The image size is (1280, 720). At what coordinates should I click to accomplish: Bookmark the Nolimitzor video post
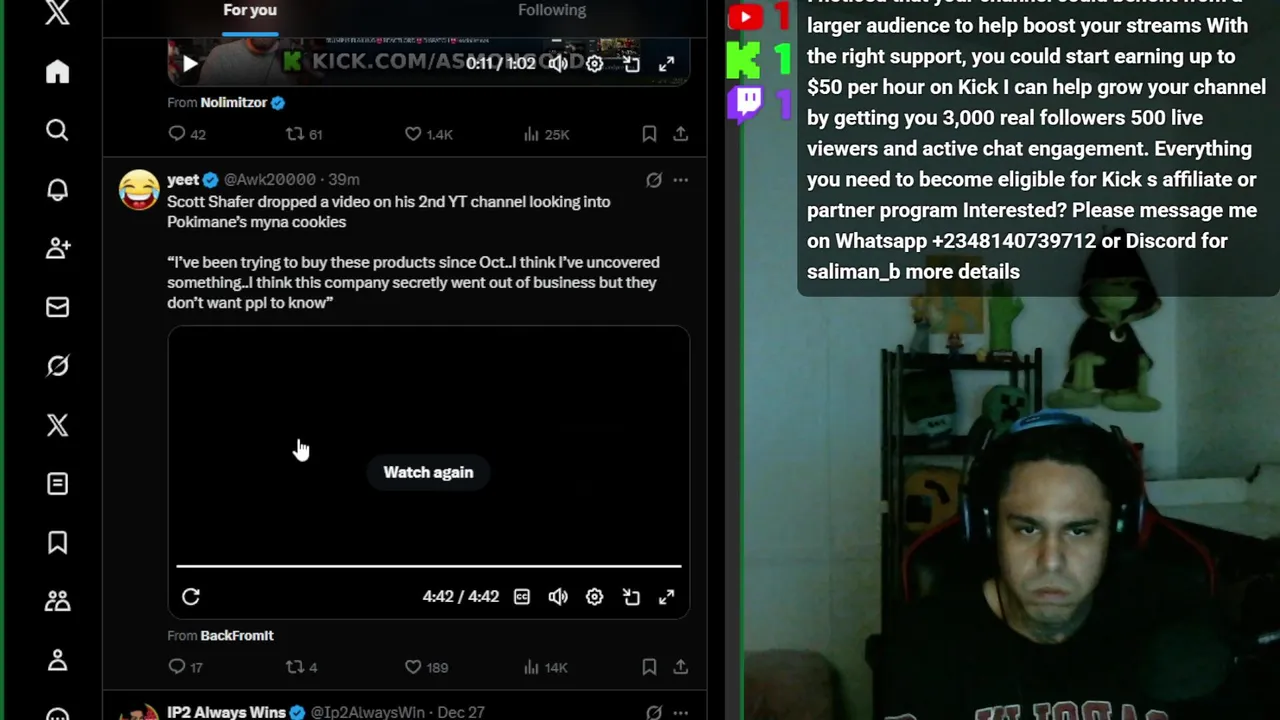point(649,134)
